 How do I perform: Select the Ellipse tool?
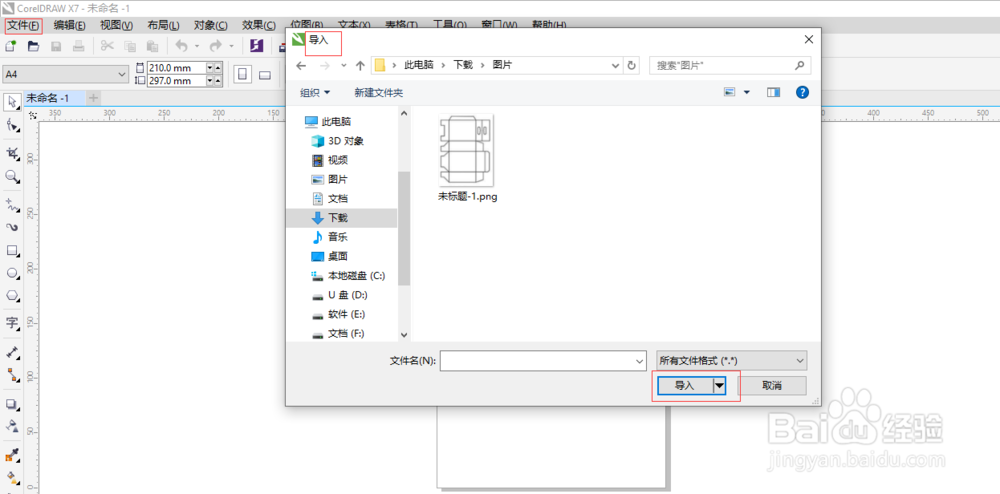pyautogui.click(x=11, y=273)
